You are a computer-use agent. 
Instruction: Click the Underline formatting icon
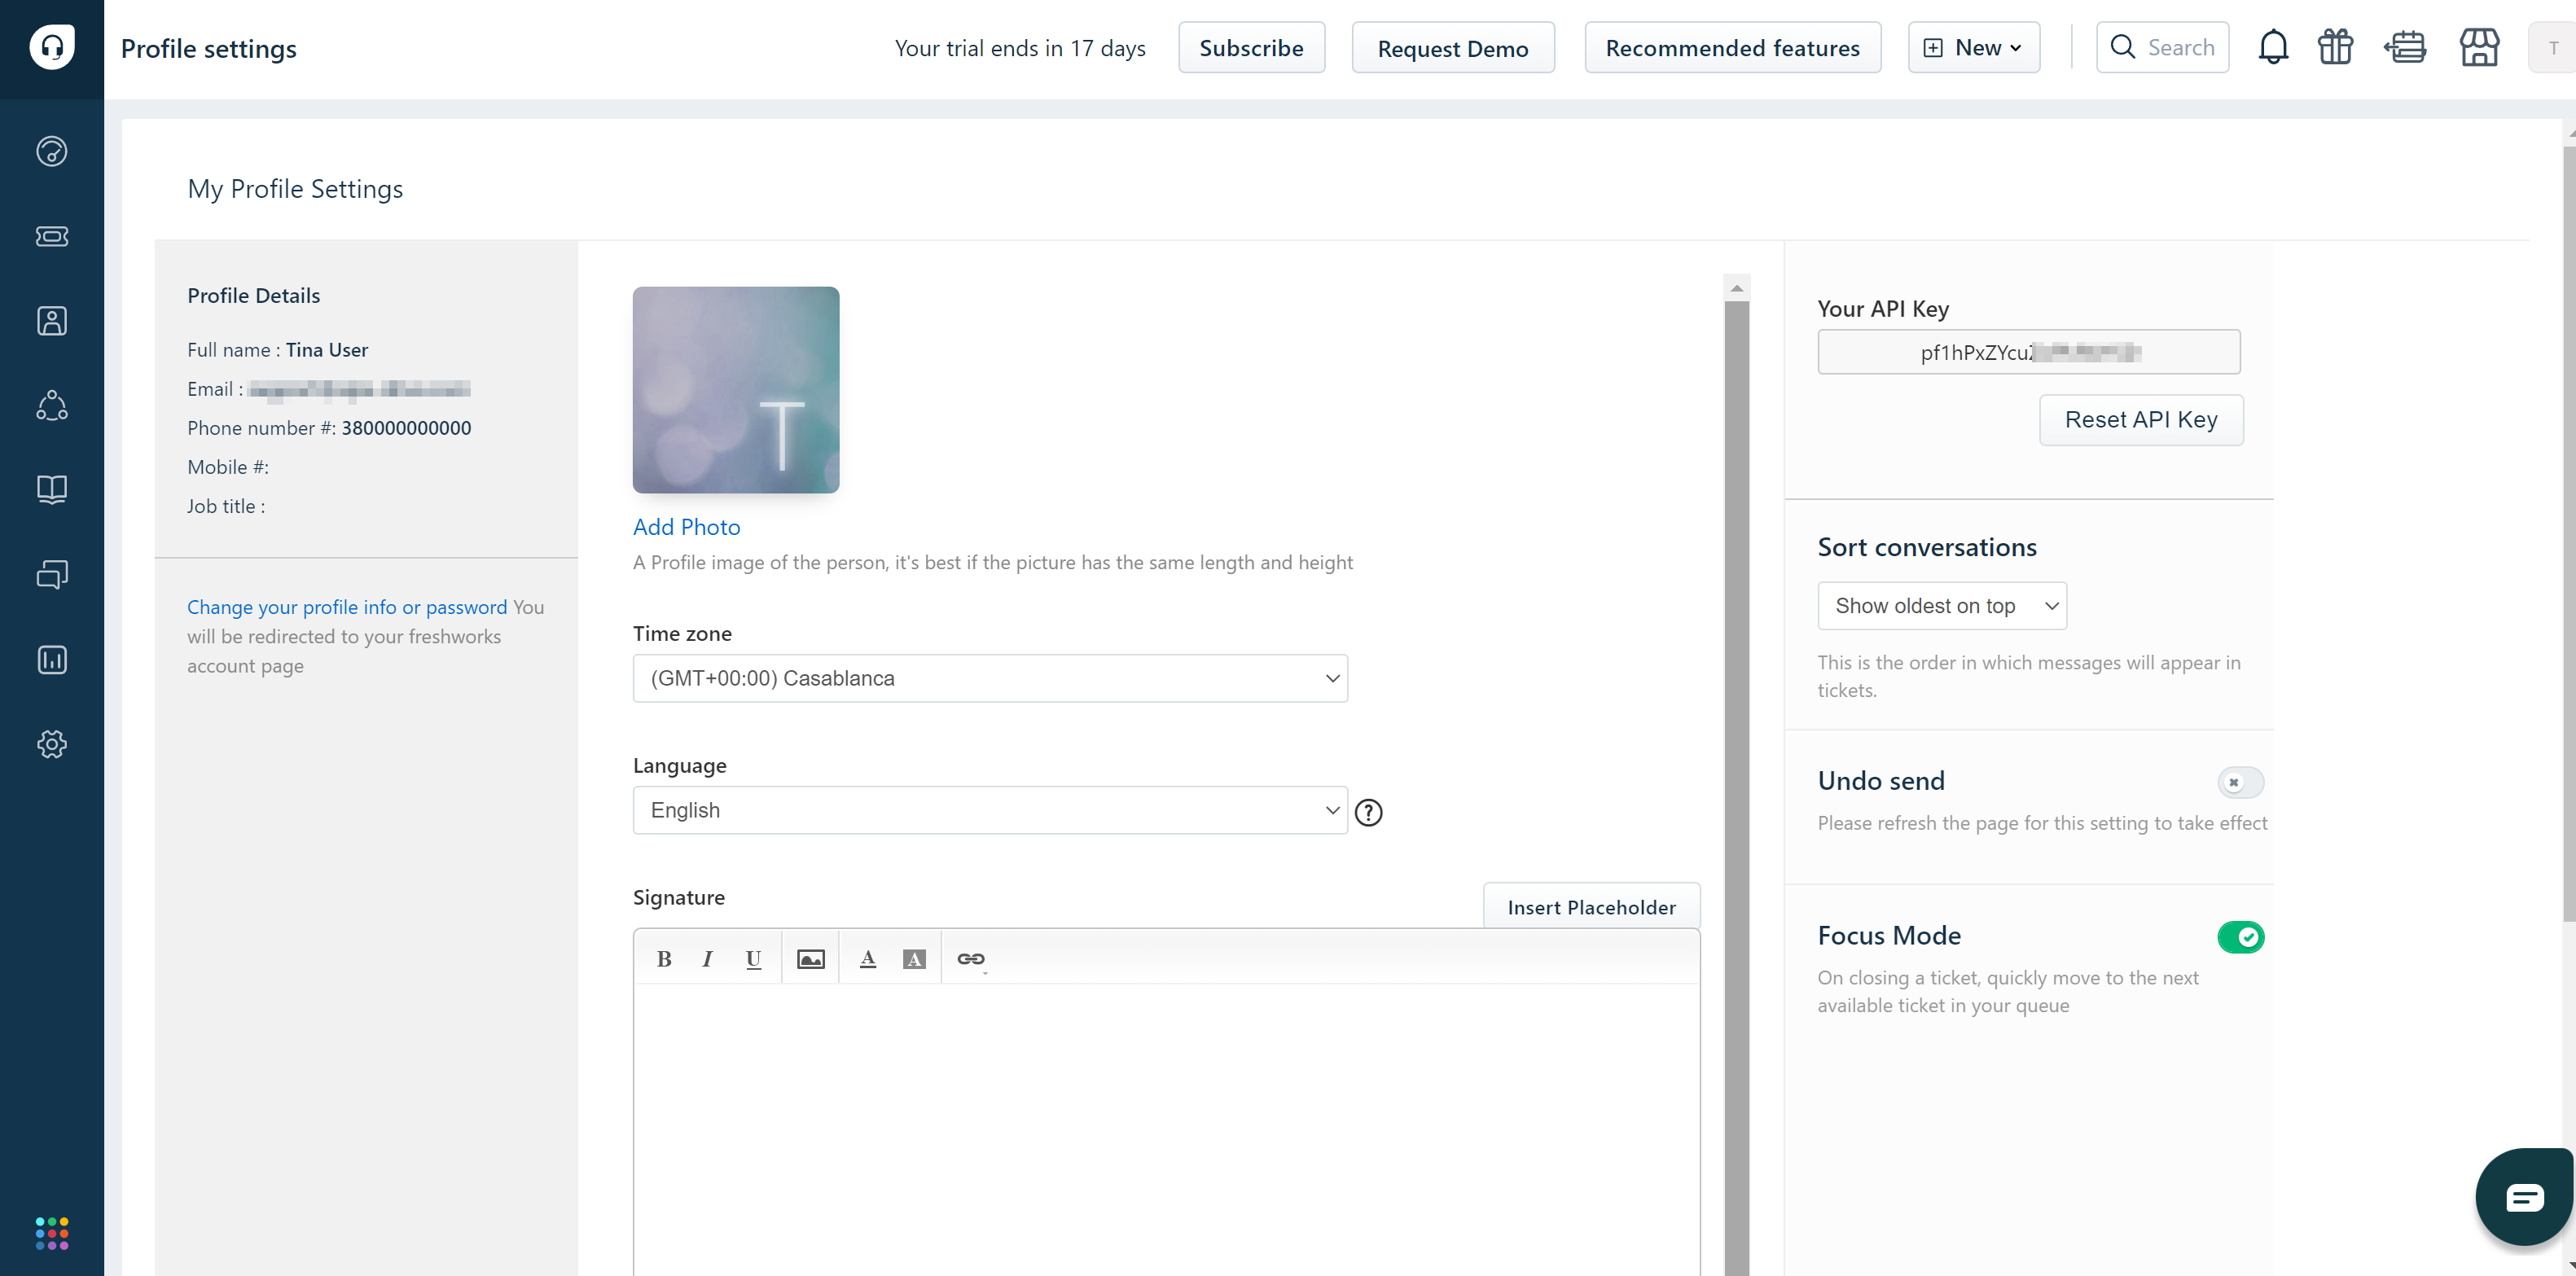click(754, 958)
